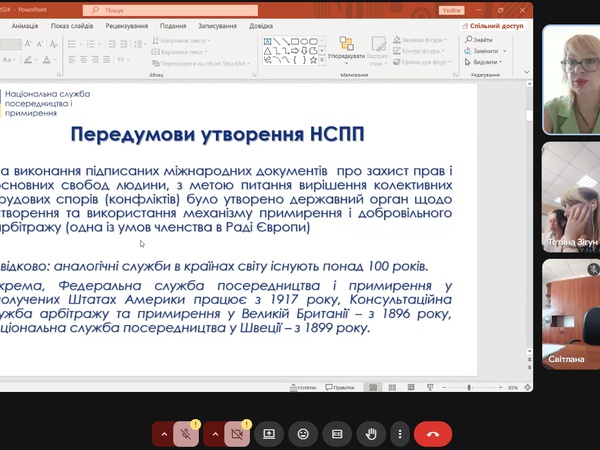600x450 pixels.
Task: Open font color picker
Action: coord(47,60)
